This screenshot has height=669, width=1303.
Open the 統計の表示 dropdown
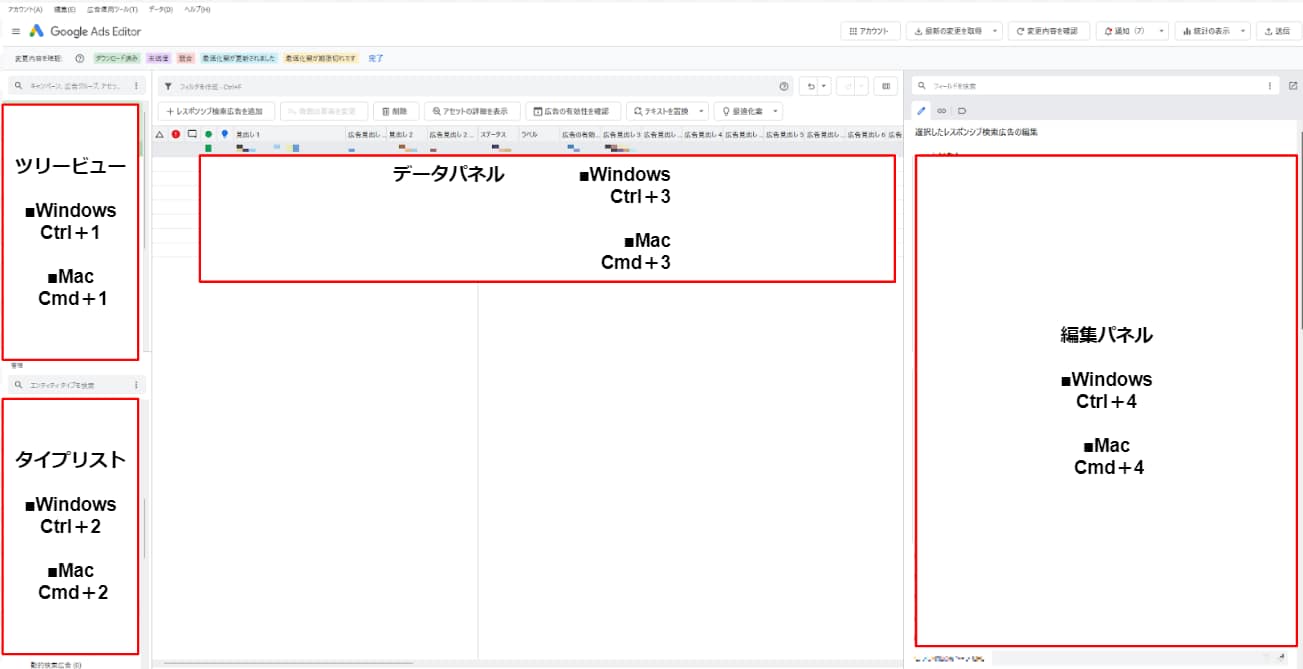[1212, 31]
